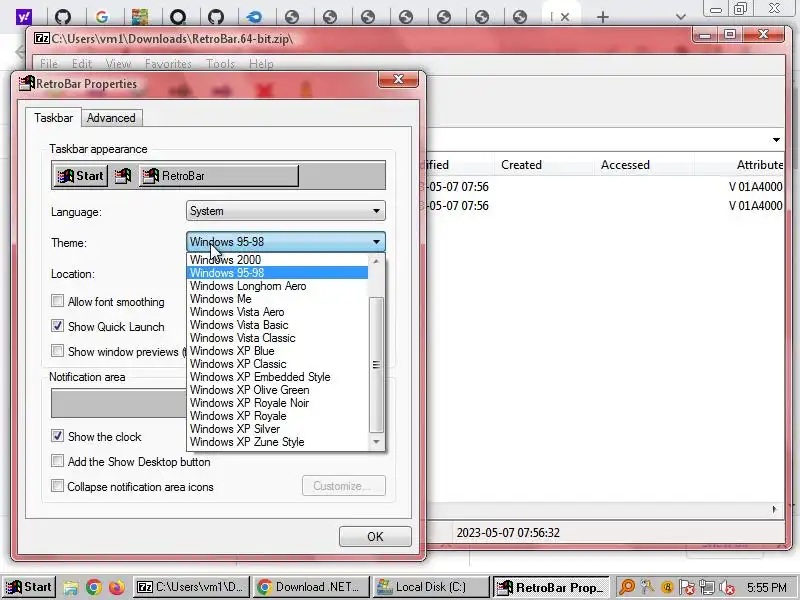Toggle Allow font smoothing checkbox
800x600 pixels.
[57, 301]
